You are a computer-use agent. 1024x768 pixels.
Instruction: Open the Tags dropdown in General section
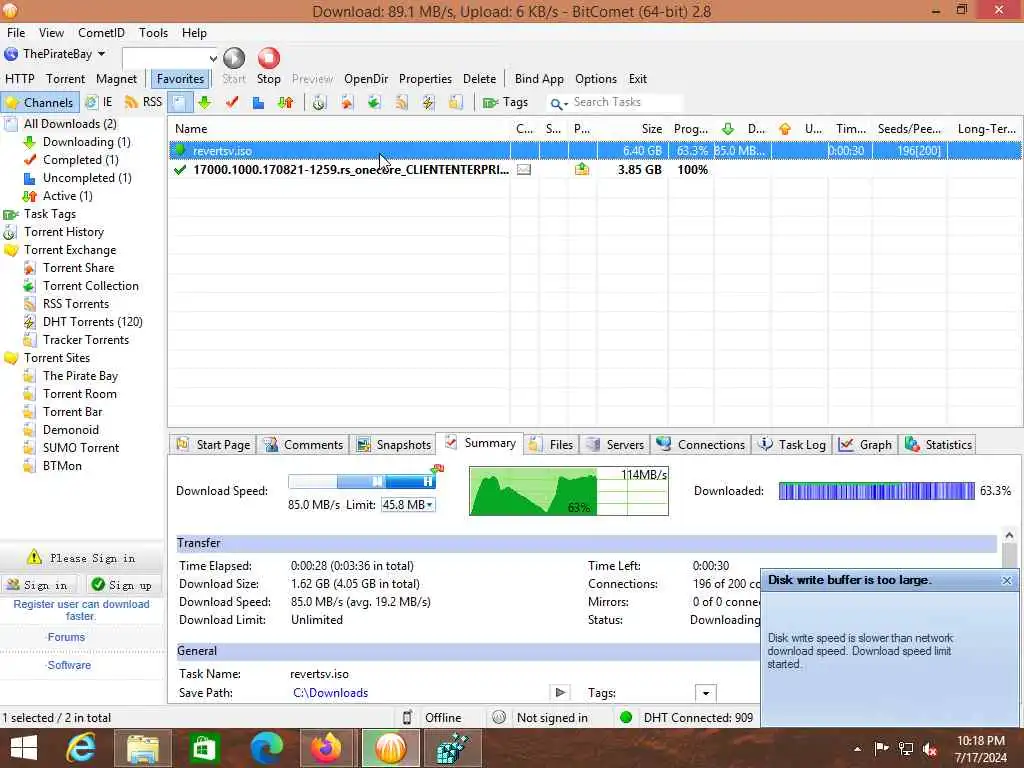(705, 693)
